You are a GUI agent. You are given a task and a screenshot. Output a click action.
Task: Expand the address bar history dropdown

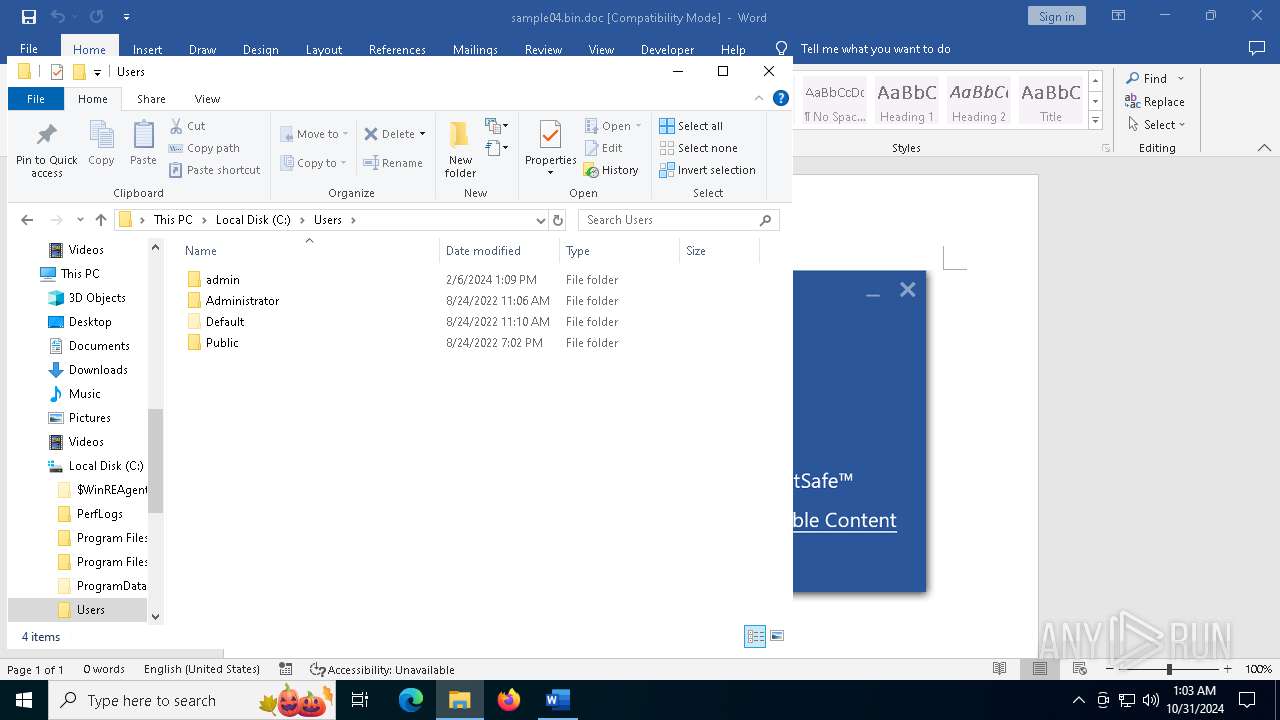tap(540, 220)
